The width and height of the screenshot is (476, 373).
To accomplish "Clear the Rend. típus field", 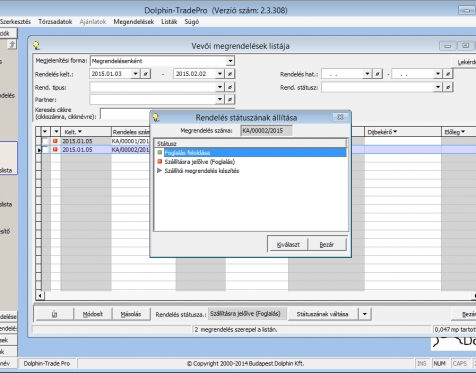I will coord(230,87).
